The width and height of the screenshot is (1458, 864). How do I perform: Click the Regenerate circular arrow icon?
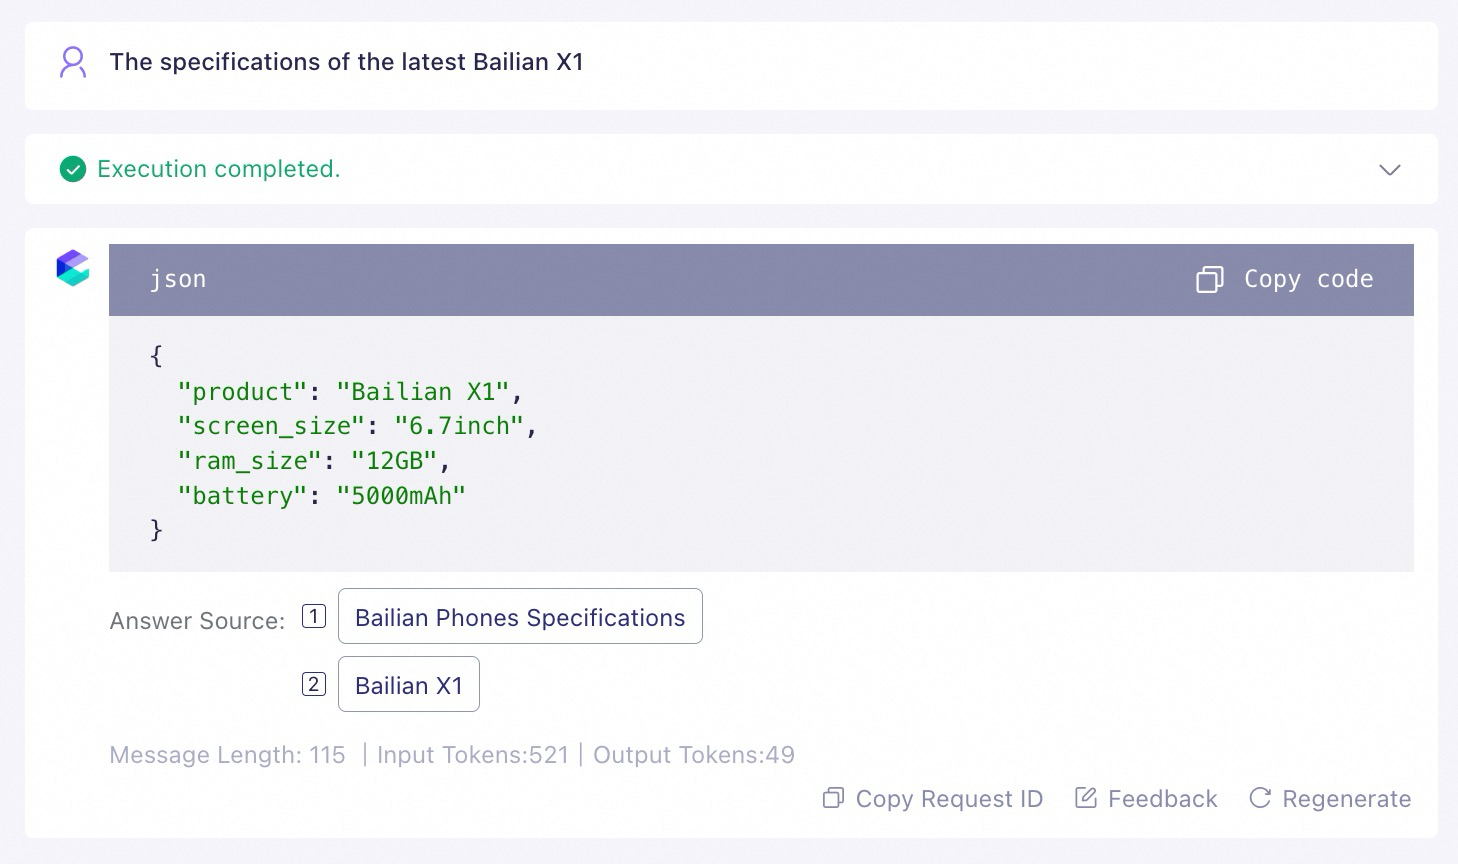click(x=1260, y=798)
